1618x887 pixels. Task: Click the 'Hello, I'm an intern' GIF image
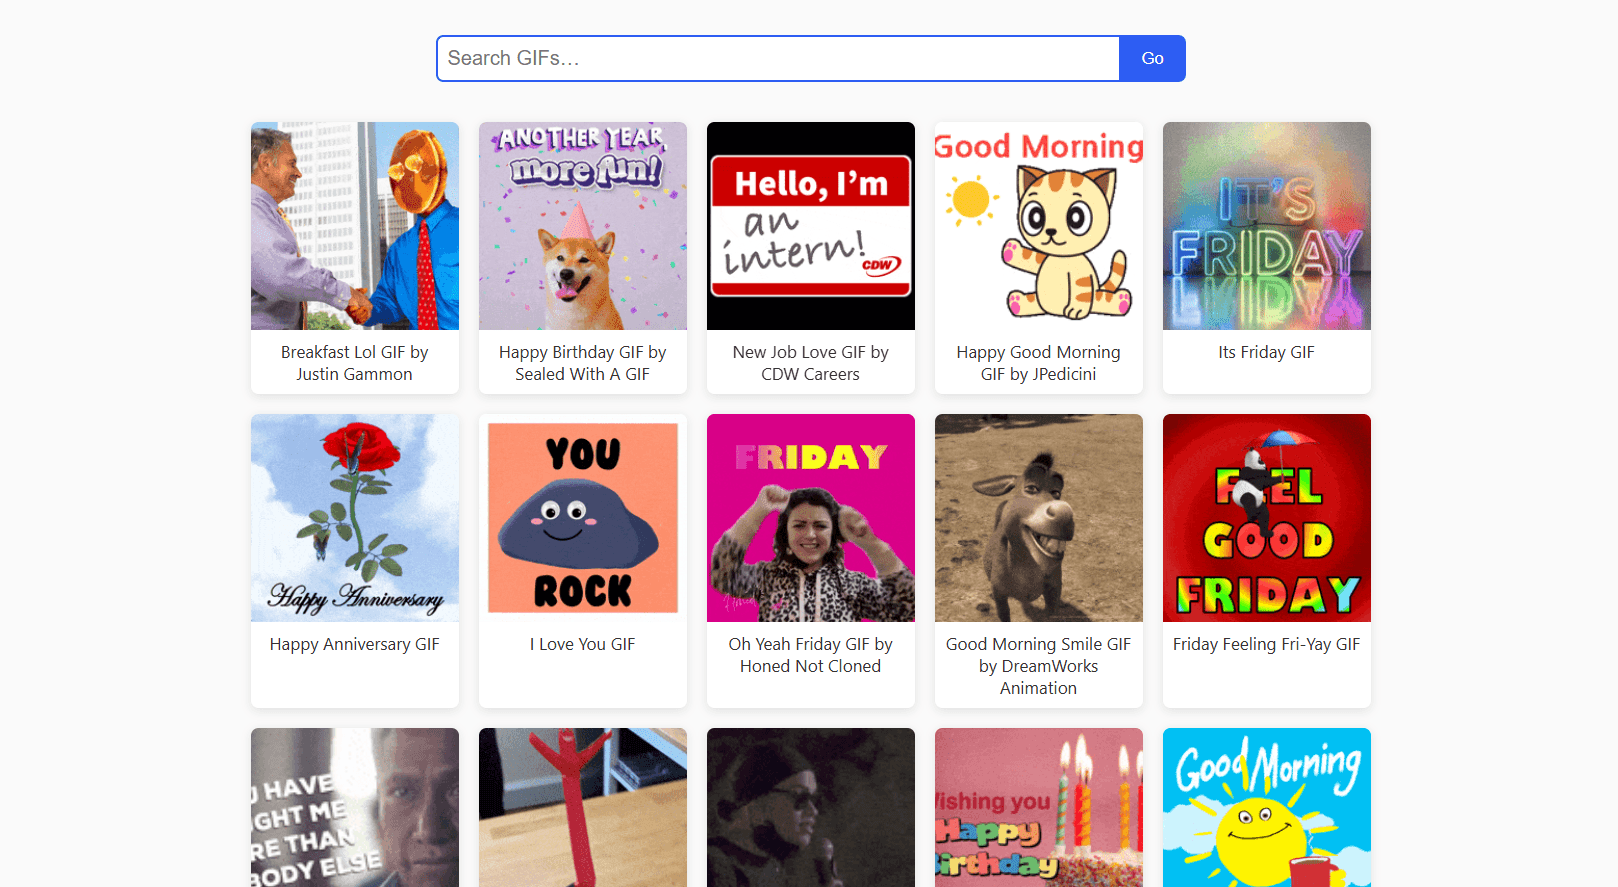pos(810,225)
